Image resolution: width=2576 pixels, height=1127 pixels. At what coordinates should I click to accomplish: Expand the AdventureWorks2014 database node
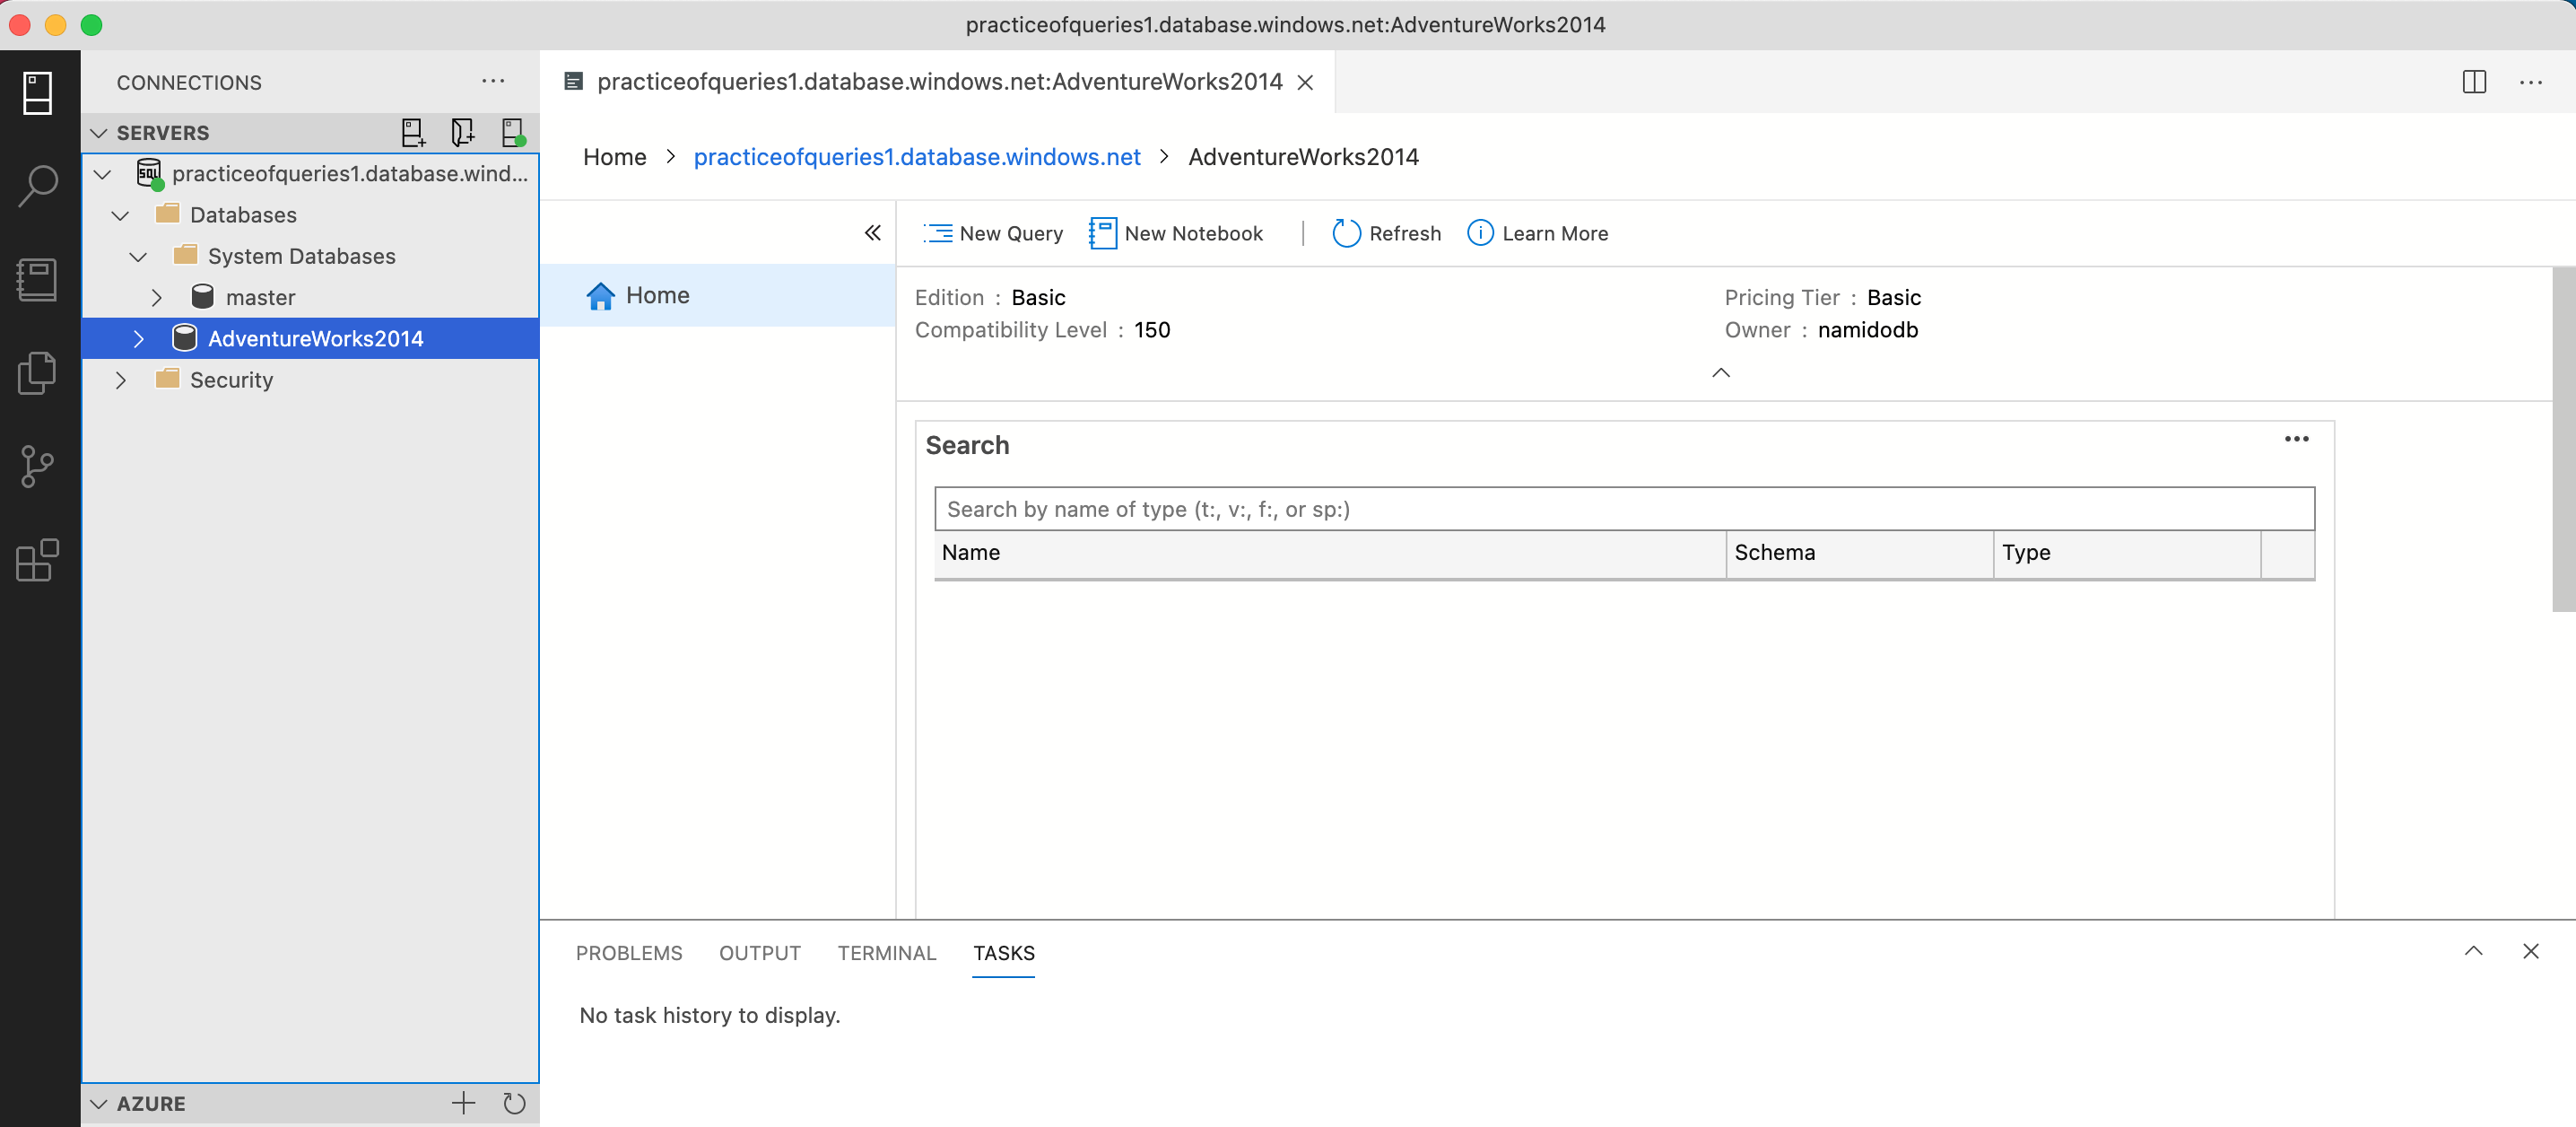pyautogui.click(x=139, y=339)
